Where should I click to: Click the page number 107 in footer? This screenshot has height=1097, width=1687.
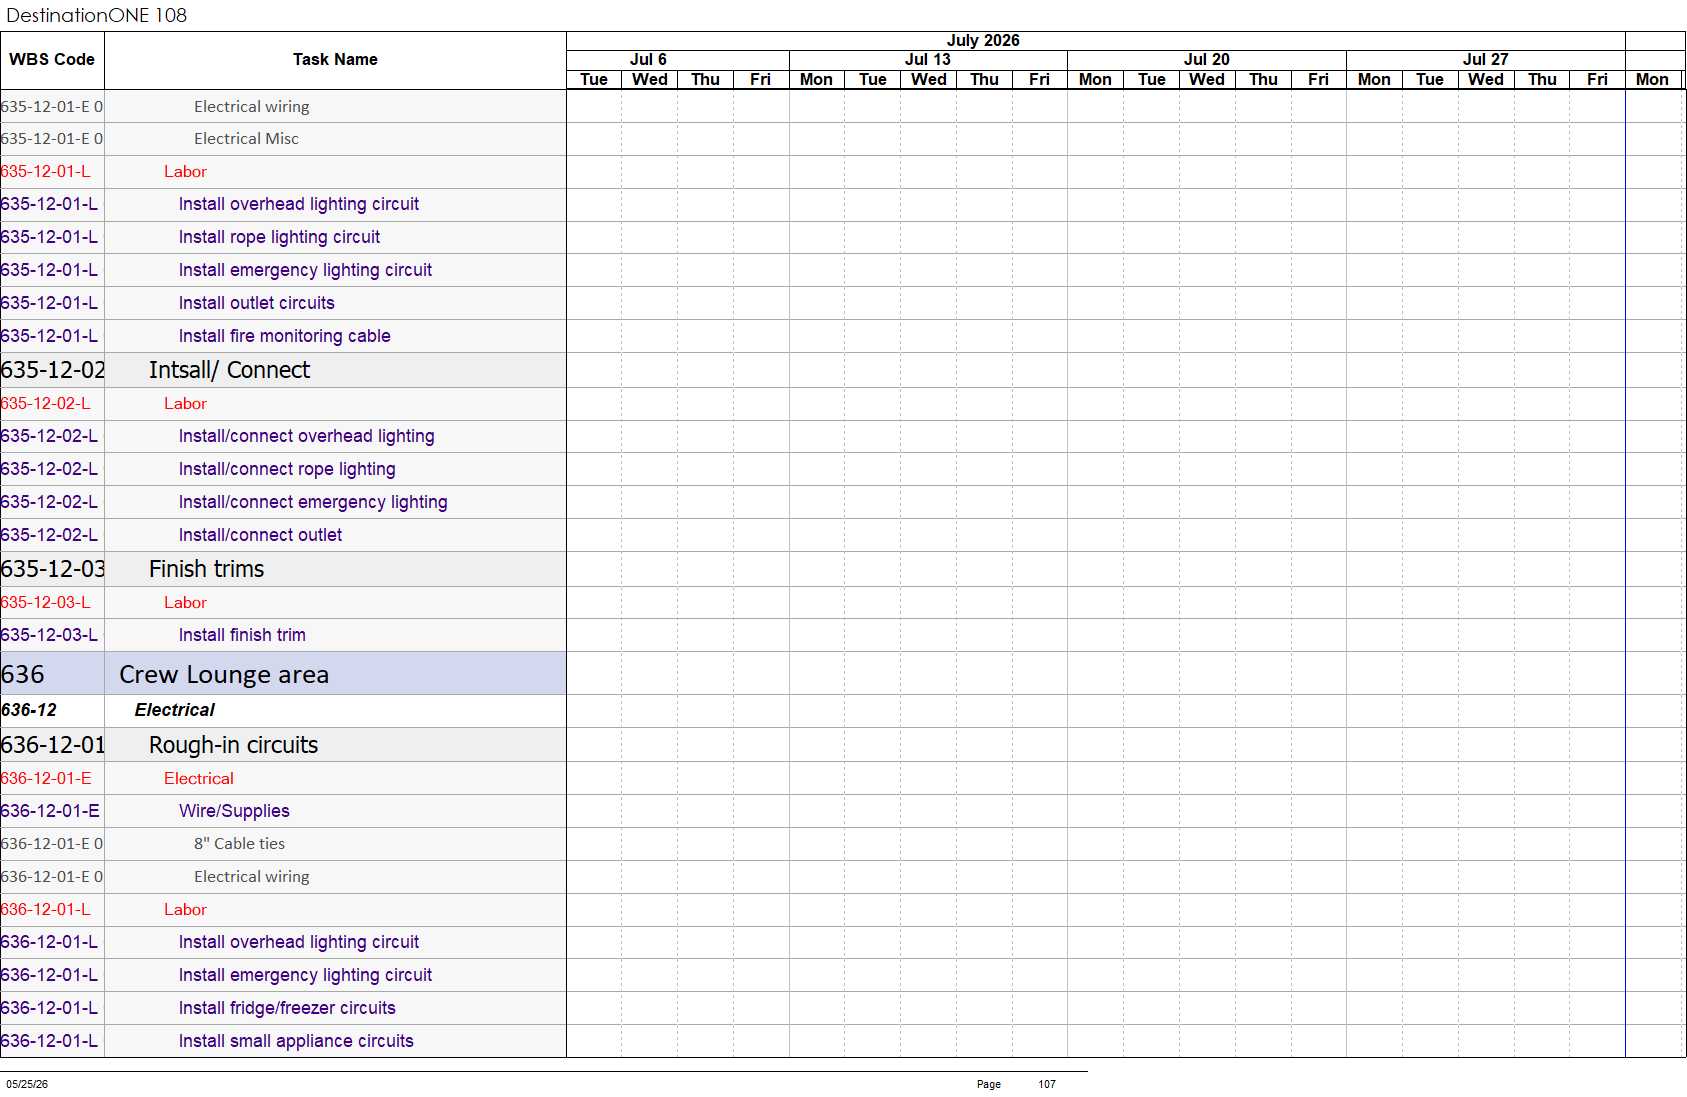coord(1047,1084)
